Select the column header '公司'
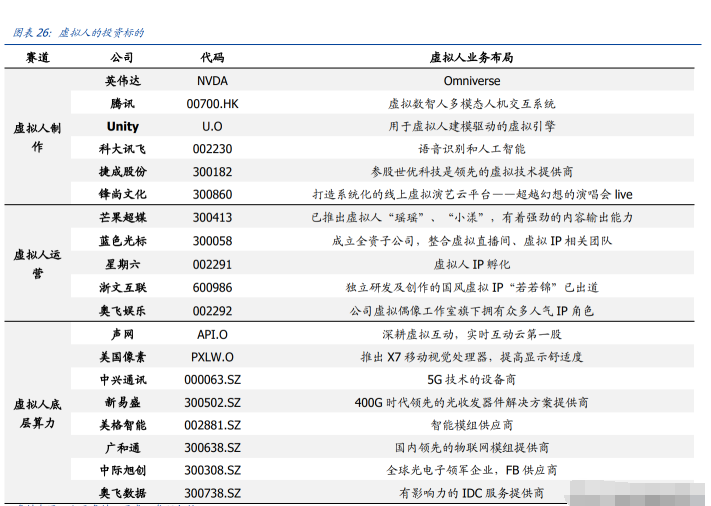711x506 pixels. coord(122,58)
